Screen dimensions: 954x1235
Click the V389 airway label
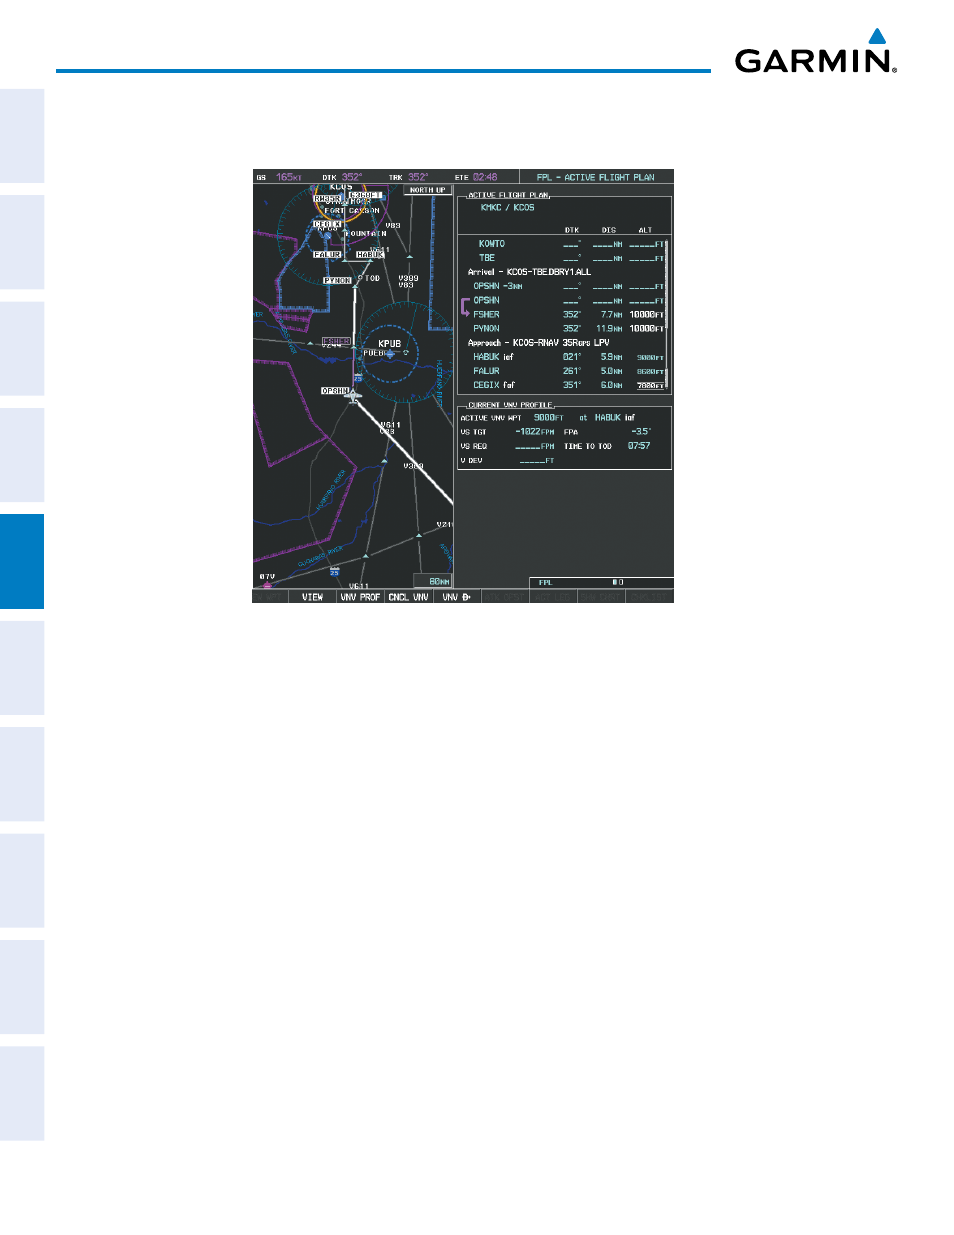pos(408,278)
